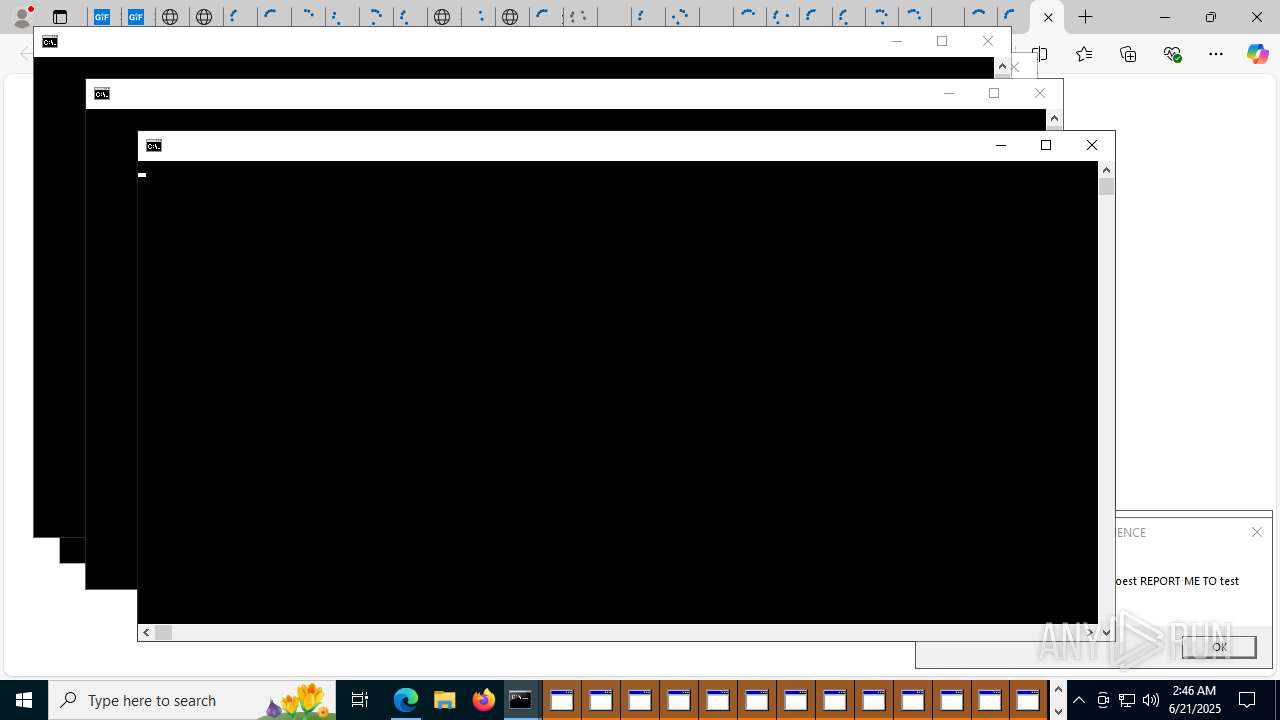This screenshot has width=1280, height=720.
Task: Close the Edge browser window
Action: tap(1256, 17)
